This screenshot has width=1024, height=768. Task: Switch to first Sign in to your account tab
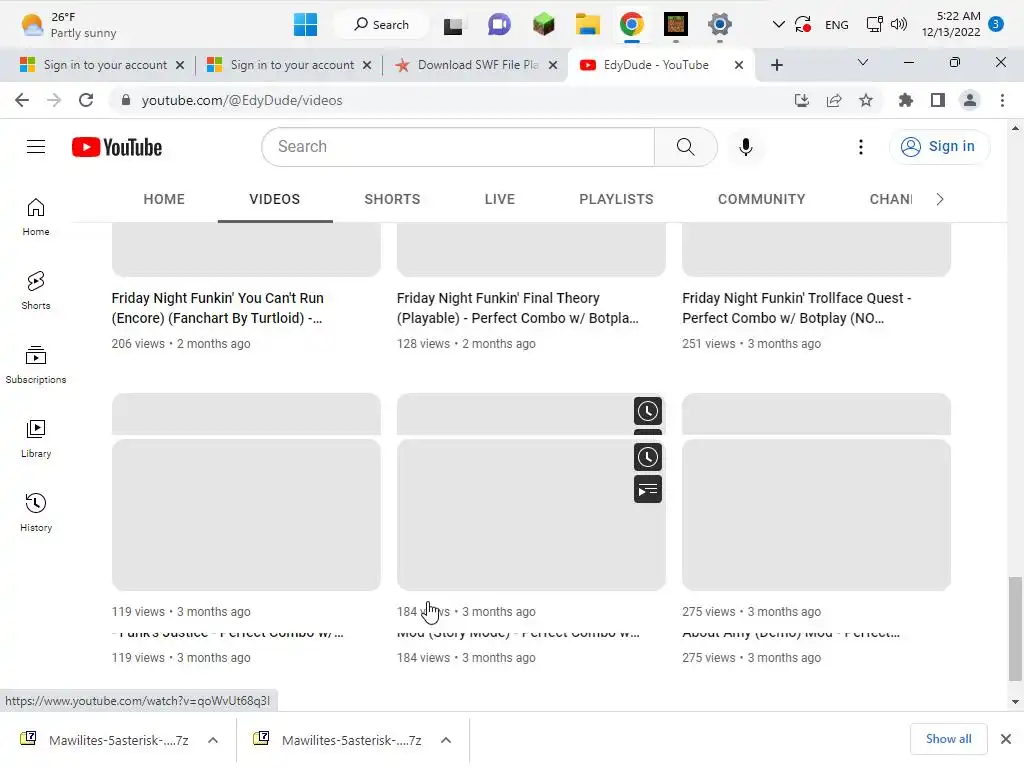coord(102,65)
